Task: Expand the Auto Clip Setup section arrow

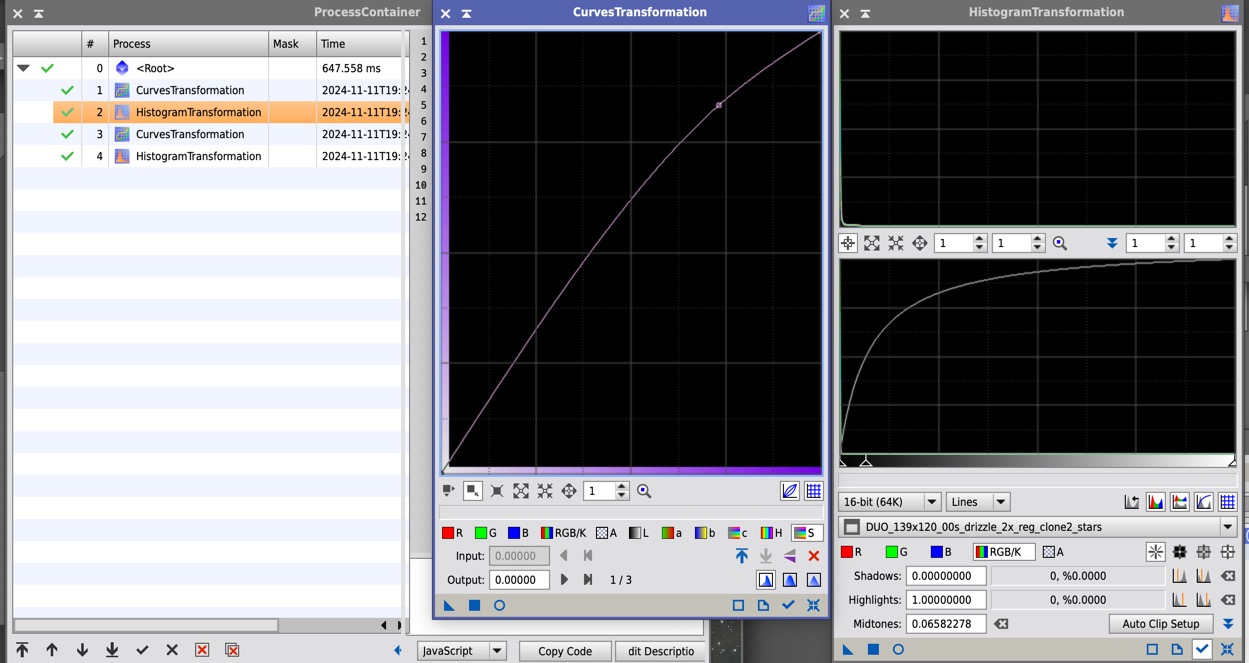Action: 1228,624
